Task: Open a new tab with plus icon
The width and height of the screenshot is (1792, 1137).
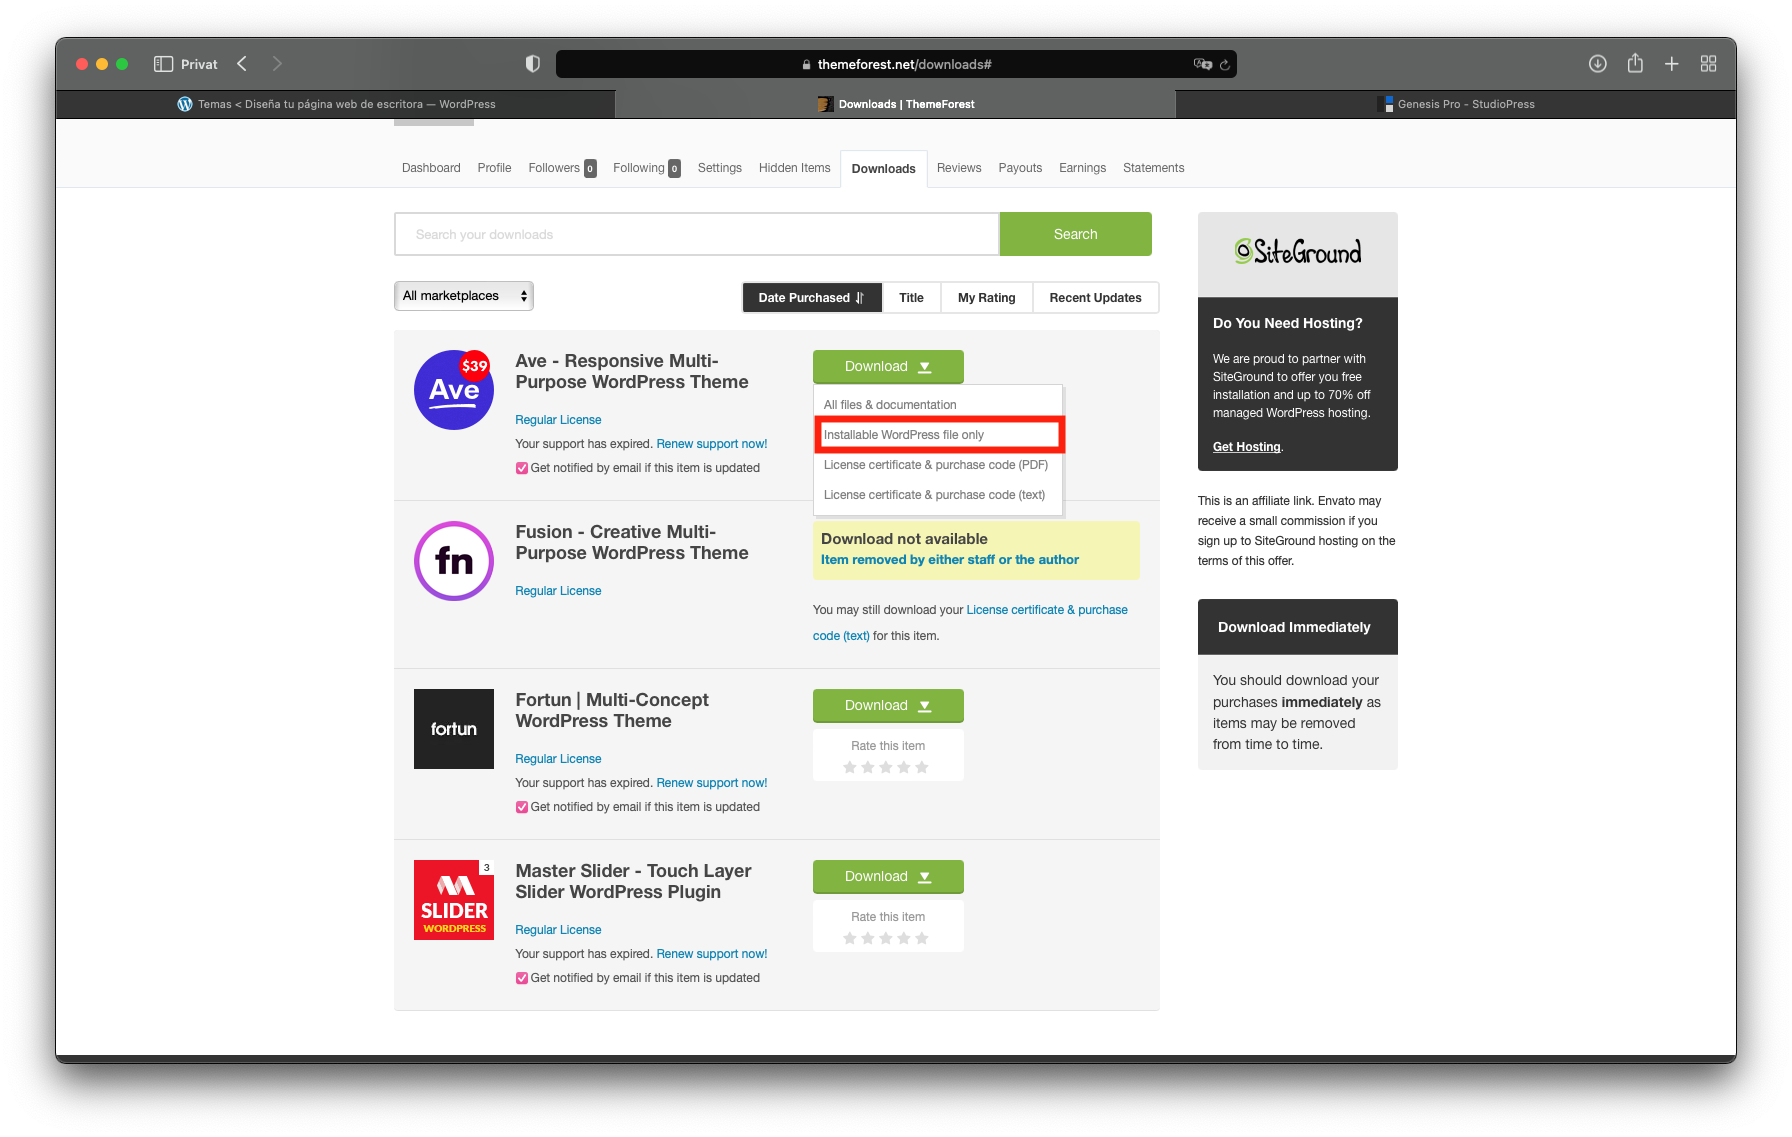Action: coord(1672,64)
